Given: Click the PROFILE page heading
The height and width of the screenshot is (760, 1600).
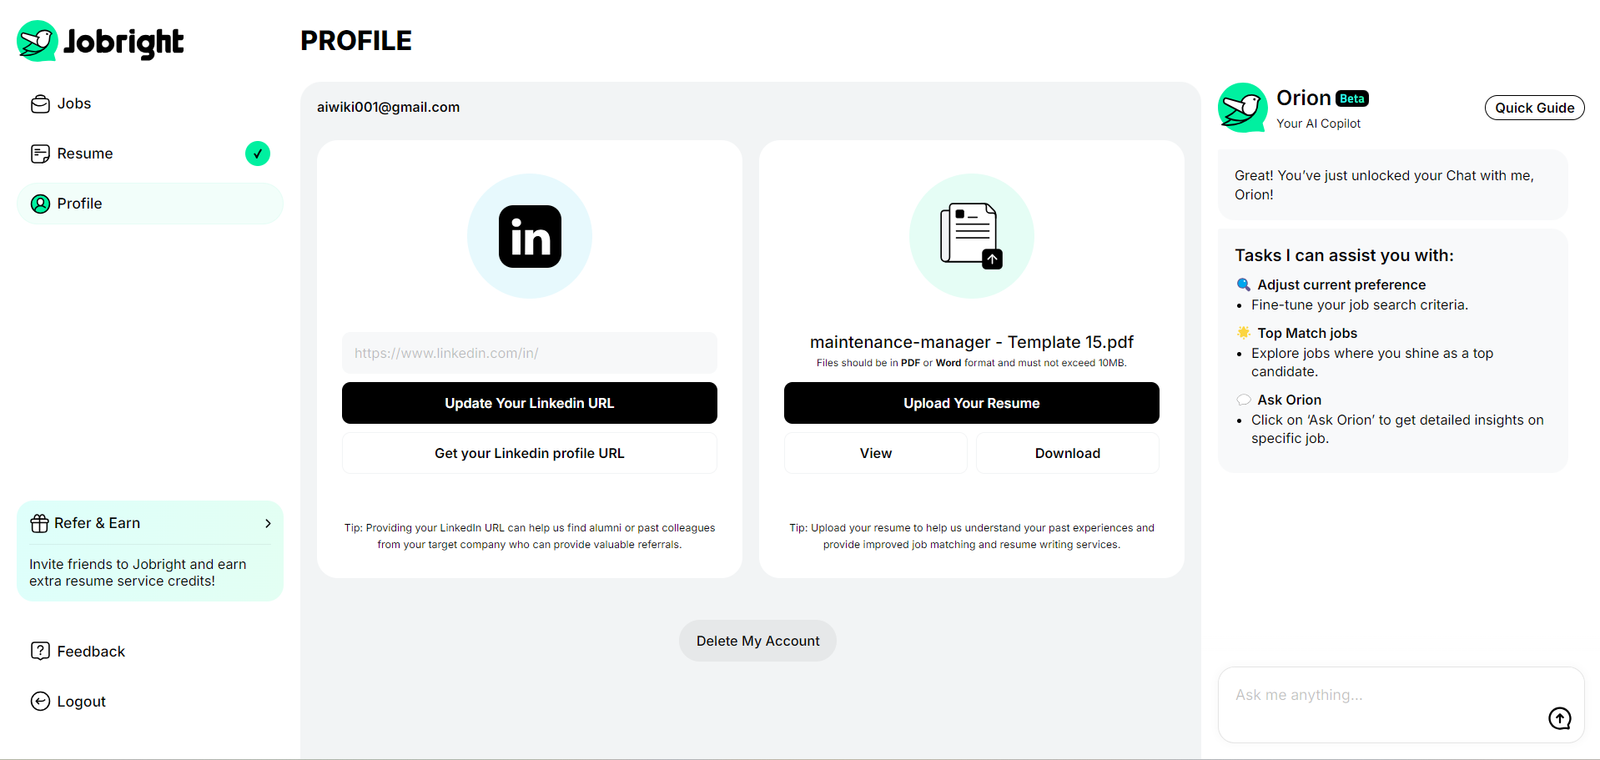Looking at the screenshot, I should click(356, 41).
